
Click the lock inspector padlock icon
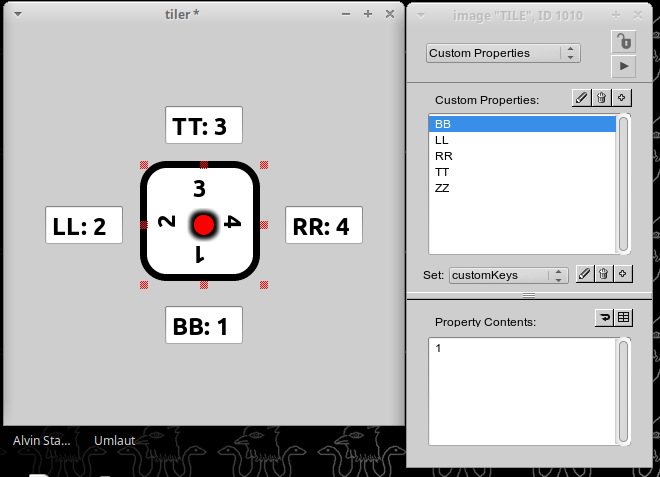pyautogui.click(x=623, y=42)
